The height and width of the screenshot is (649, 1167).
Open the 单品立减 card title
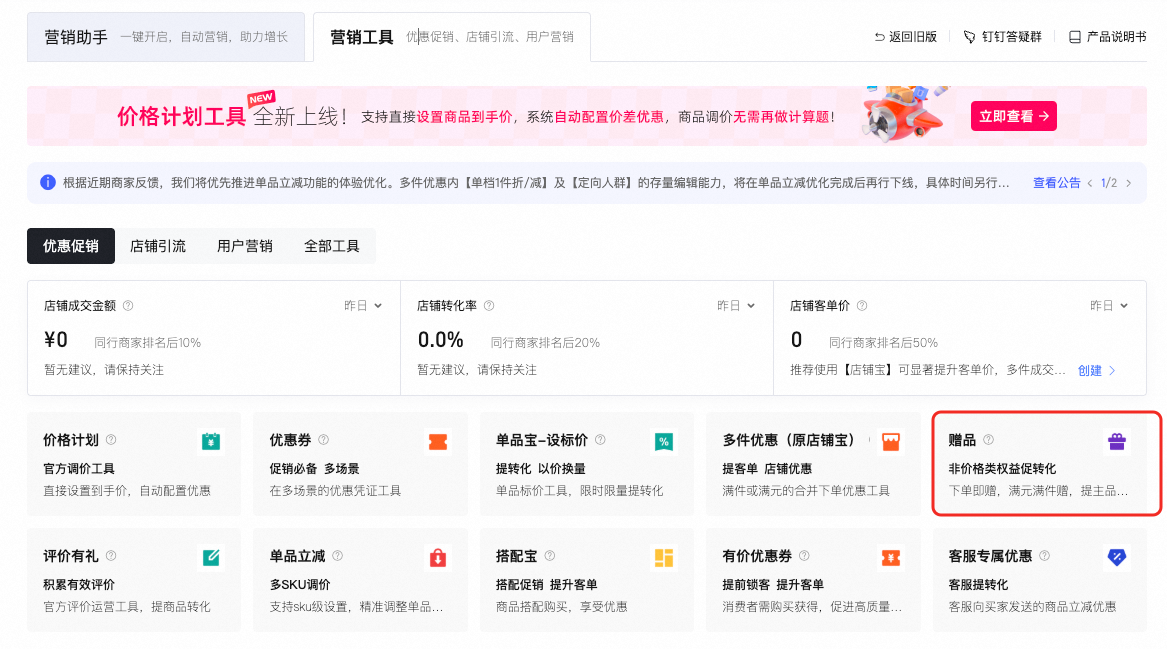click(x=298, y=556)
